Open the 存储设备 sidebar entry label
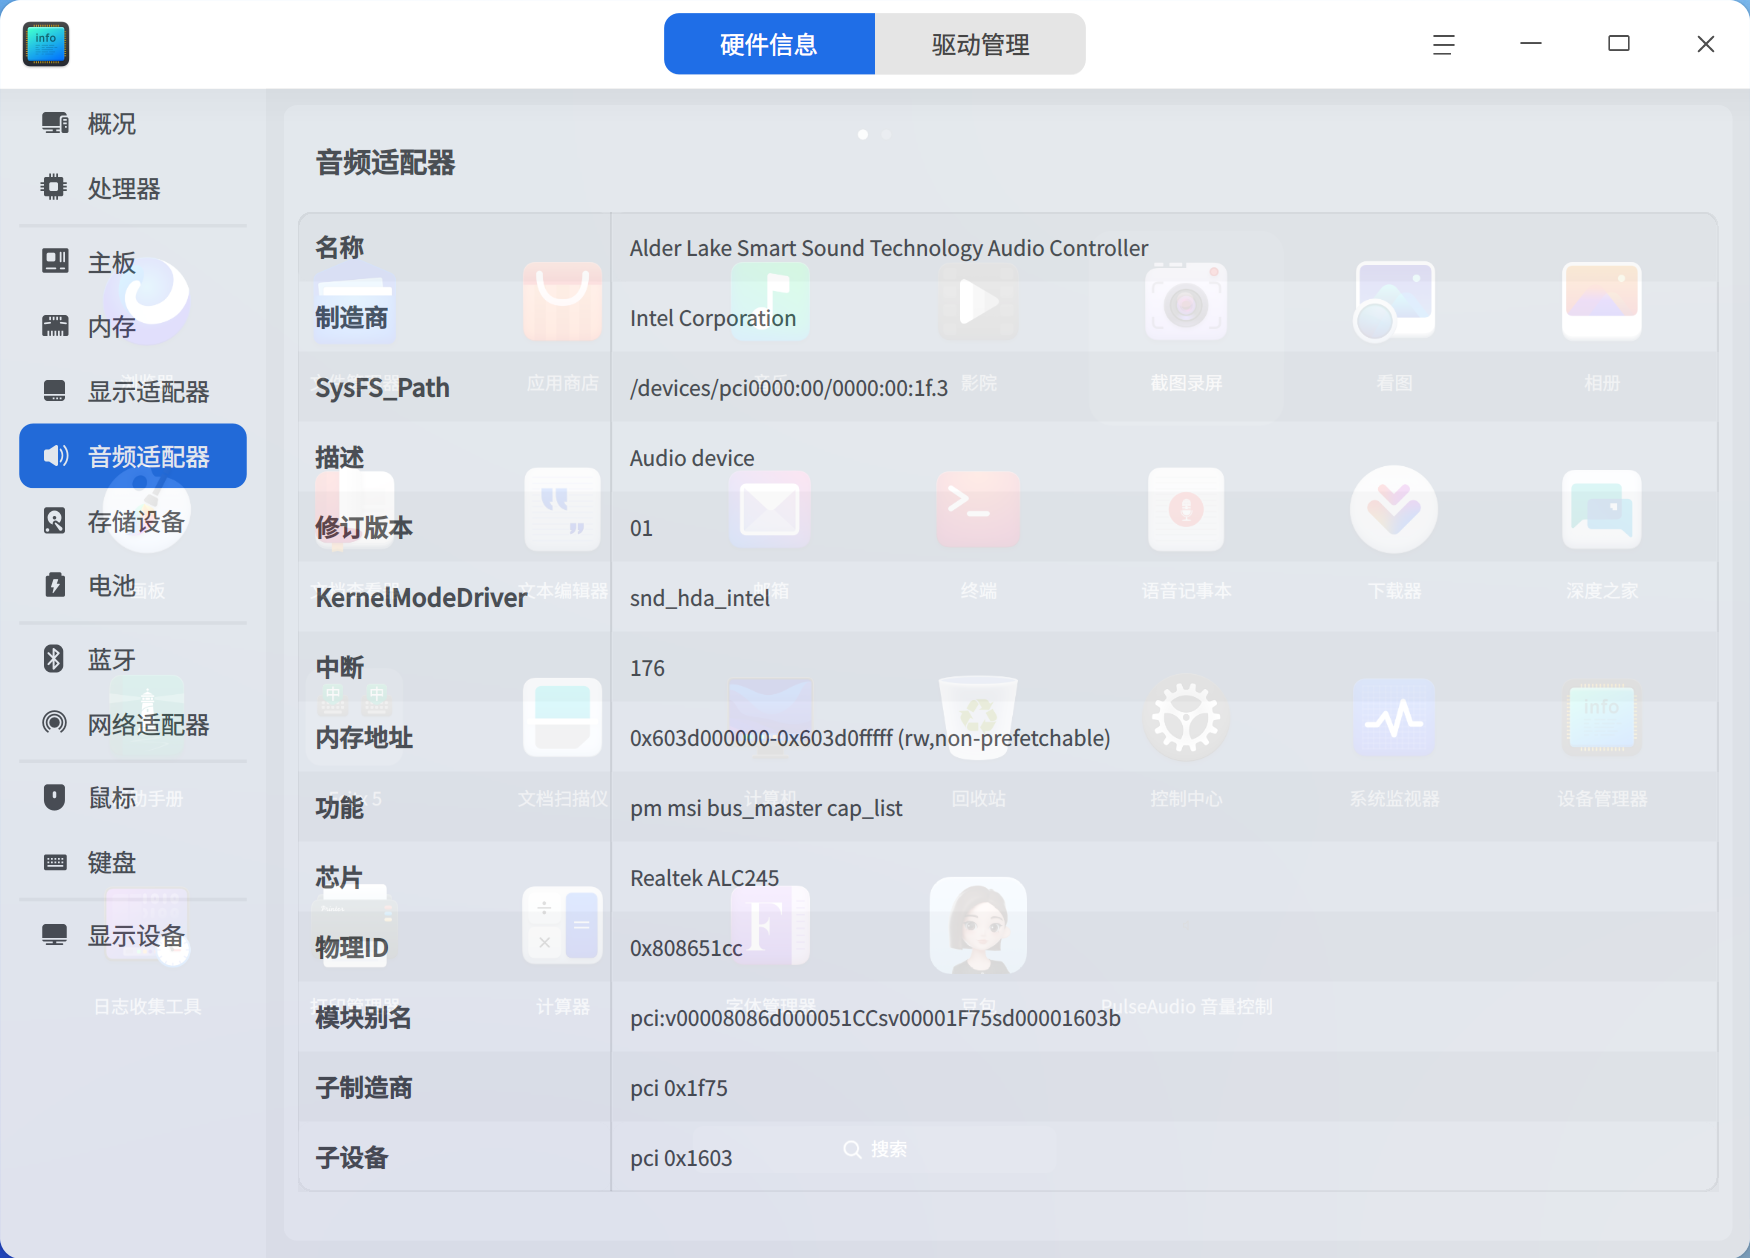 pos(136,521)
